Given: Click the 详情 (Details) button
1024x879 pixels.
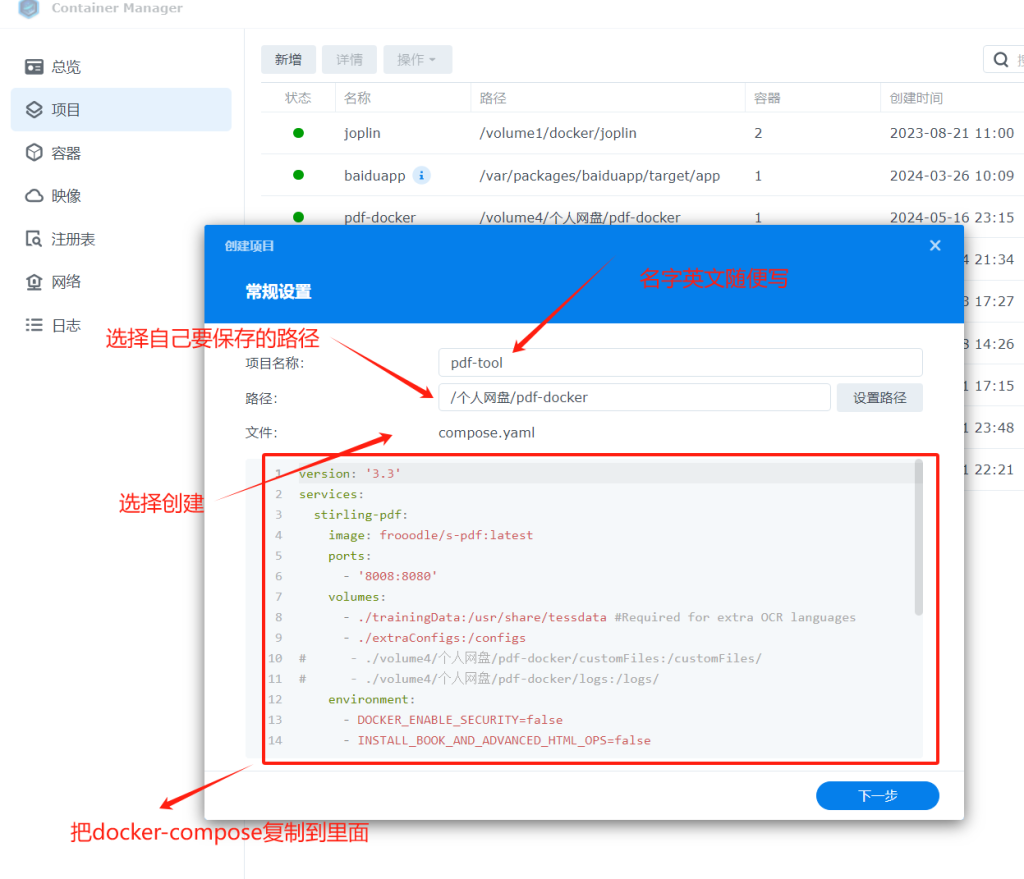Looking at the screenshot, I should [x=349, y=59].
